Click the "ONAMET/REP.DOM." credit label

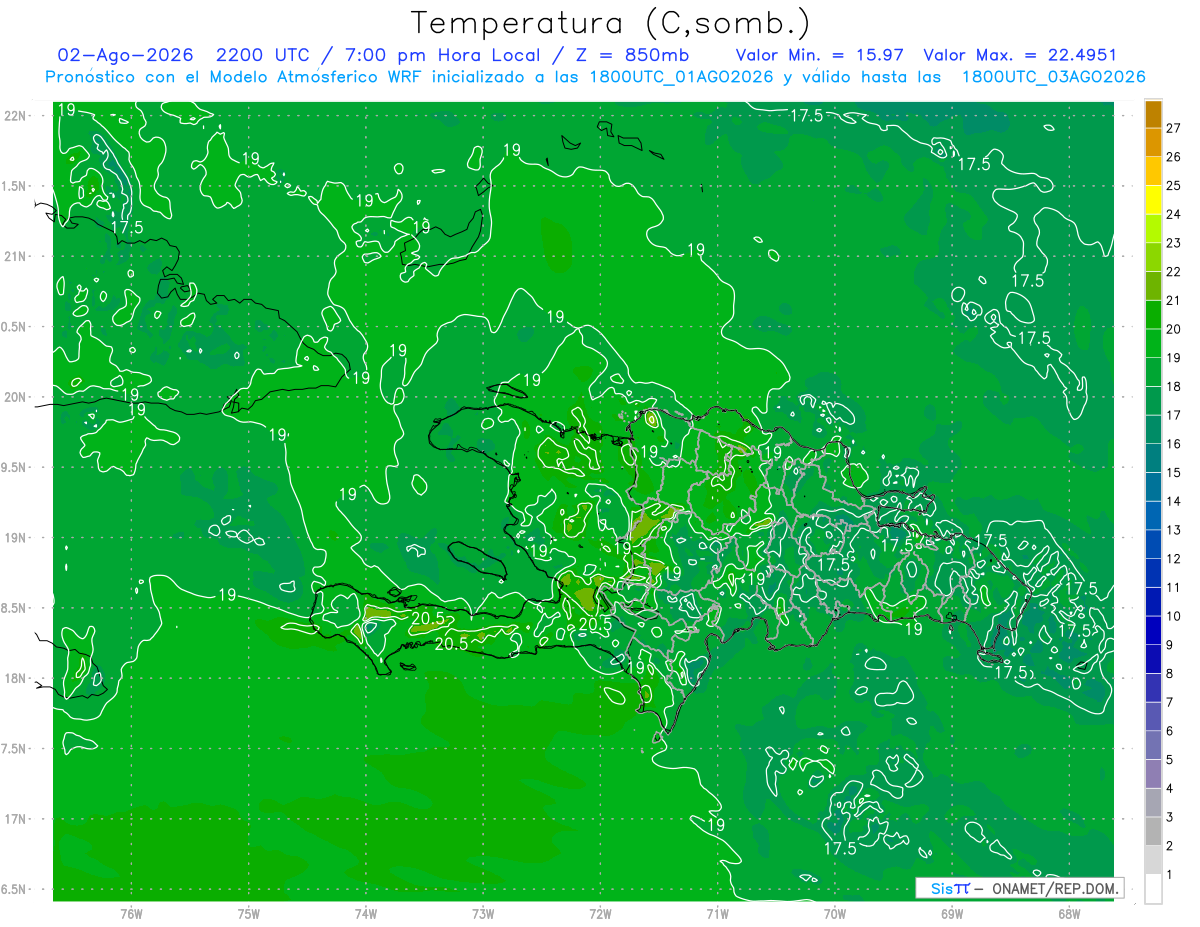coord(1055,888)
